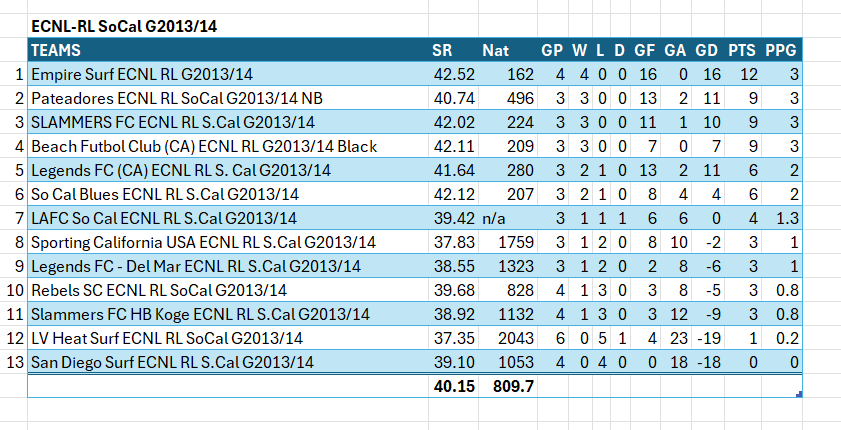Image resolution: width=841 pixels, height=430 pixels.
Task: Click the PTS column header
Action: coord(742,50)
